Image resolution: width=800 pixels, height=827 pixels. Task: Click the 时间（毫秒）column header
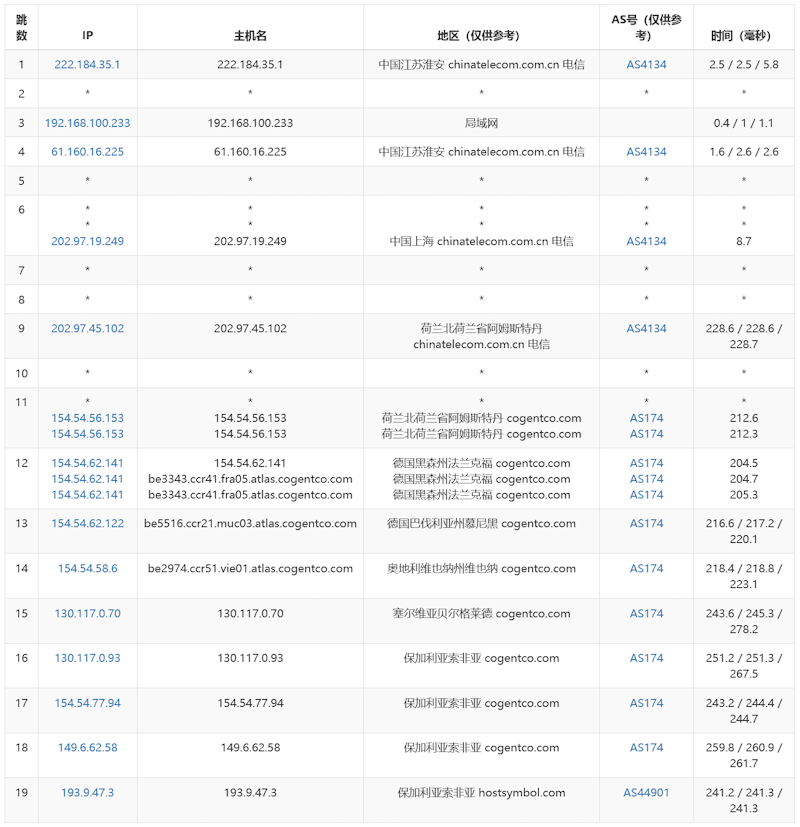[744, 35]
